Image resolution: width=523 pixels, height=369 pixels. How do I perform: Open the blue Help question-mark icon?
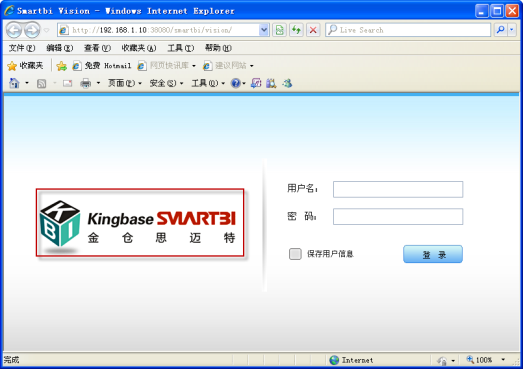pos(235,83)
